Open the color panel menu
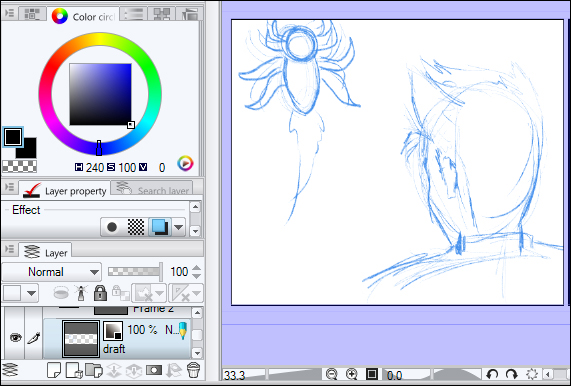The image size is (571, 386). (x=9, y=13)
